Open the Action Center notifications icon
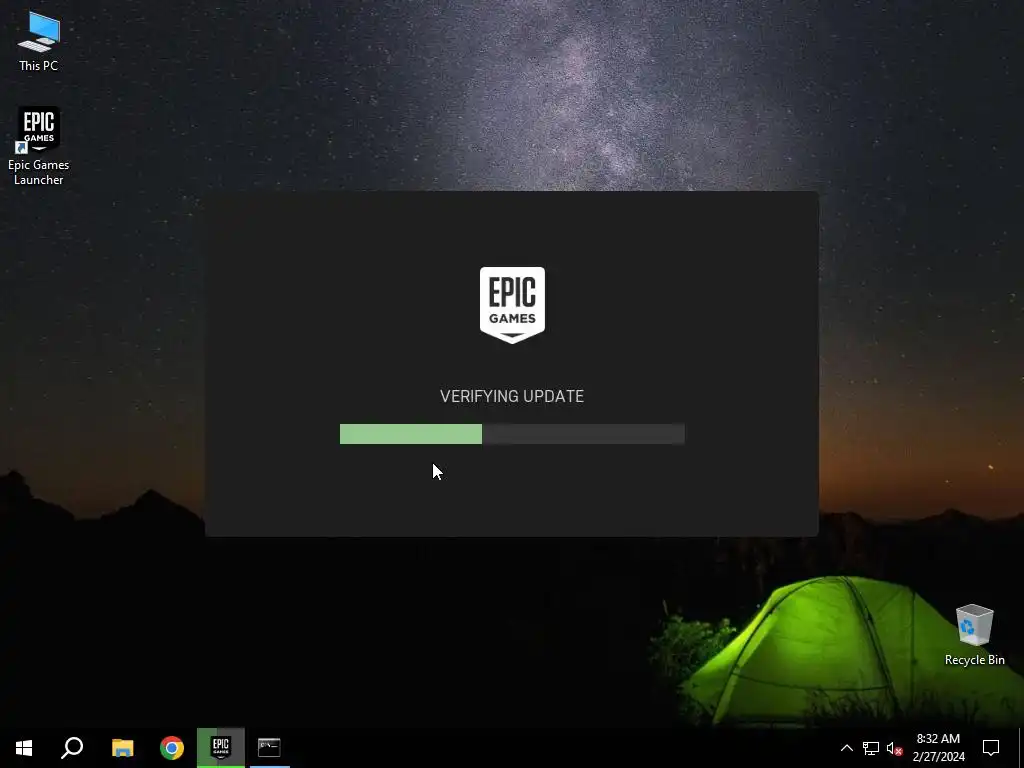 tap(991, 748)
